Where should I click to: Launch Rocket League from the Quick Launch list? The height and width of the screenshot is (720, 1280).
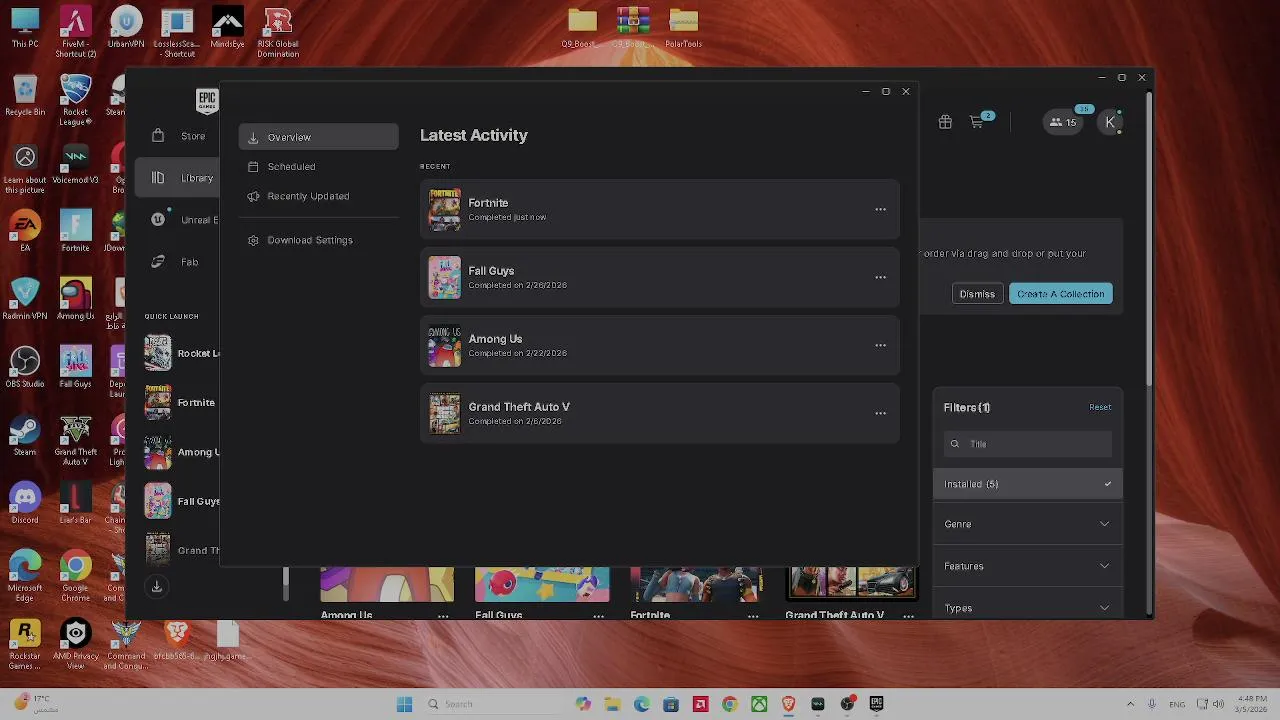181,353
